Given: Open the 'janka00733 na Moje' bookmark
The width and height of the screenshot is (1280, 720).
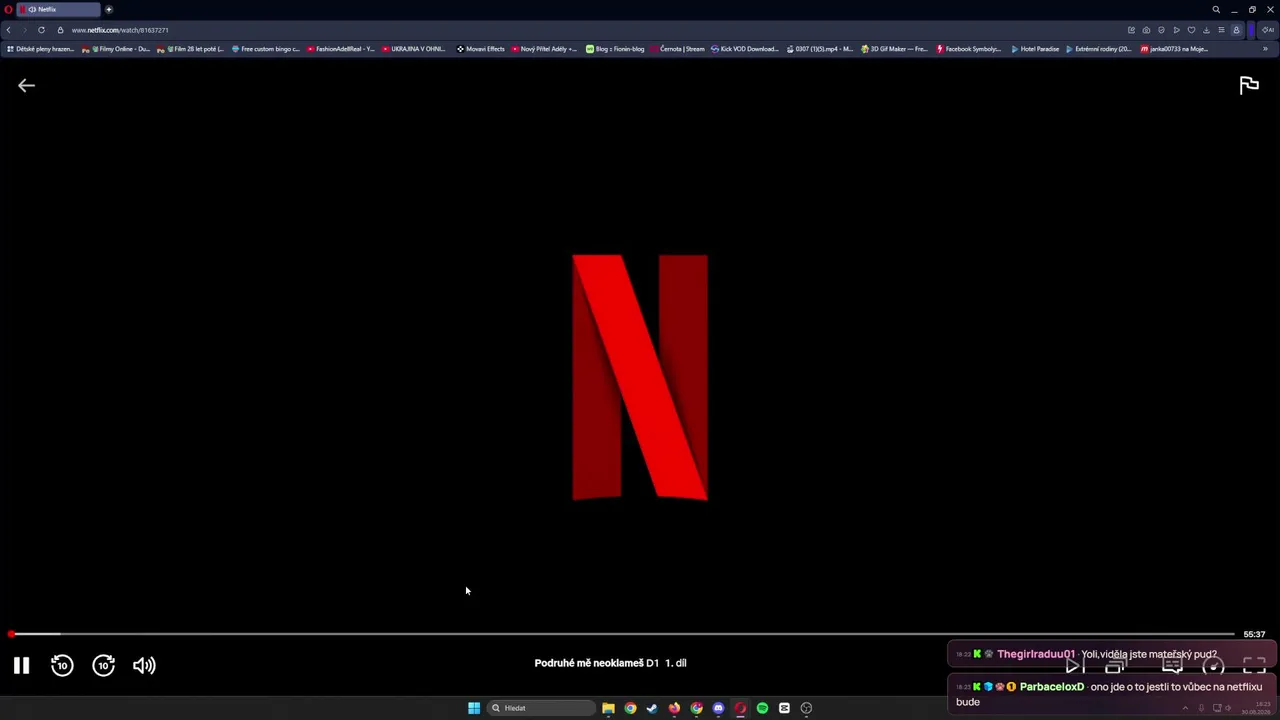Looking at the screenshot, I should pos(1175,49).
